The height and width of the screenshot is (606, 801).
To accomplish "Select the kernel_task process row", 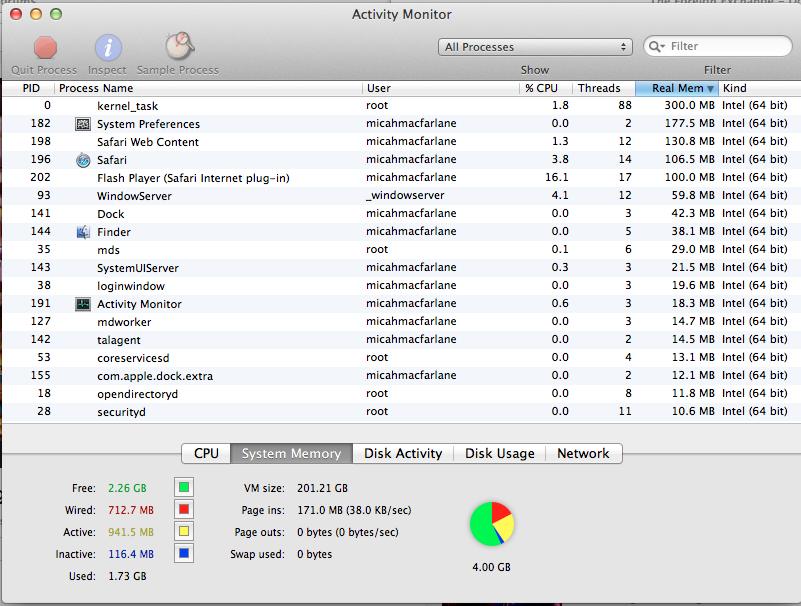I will coord(401,106).
